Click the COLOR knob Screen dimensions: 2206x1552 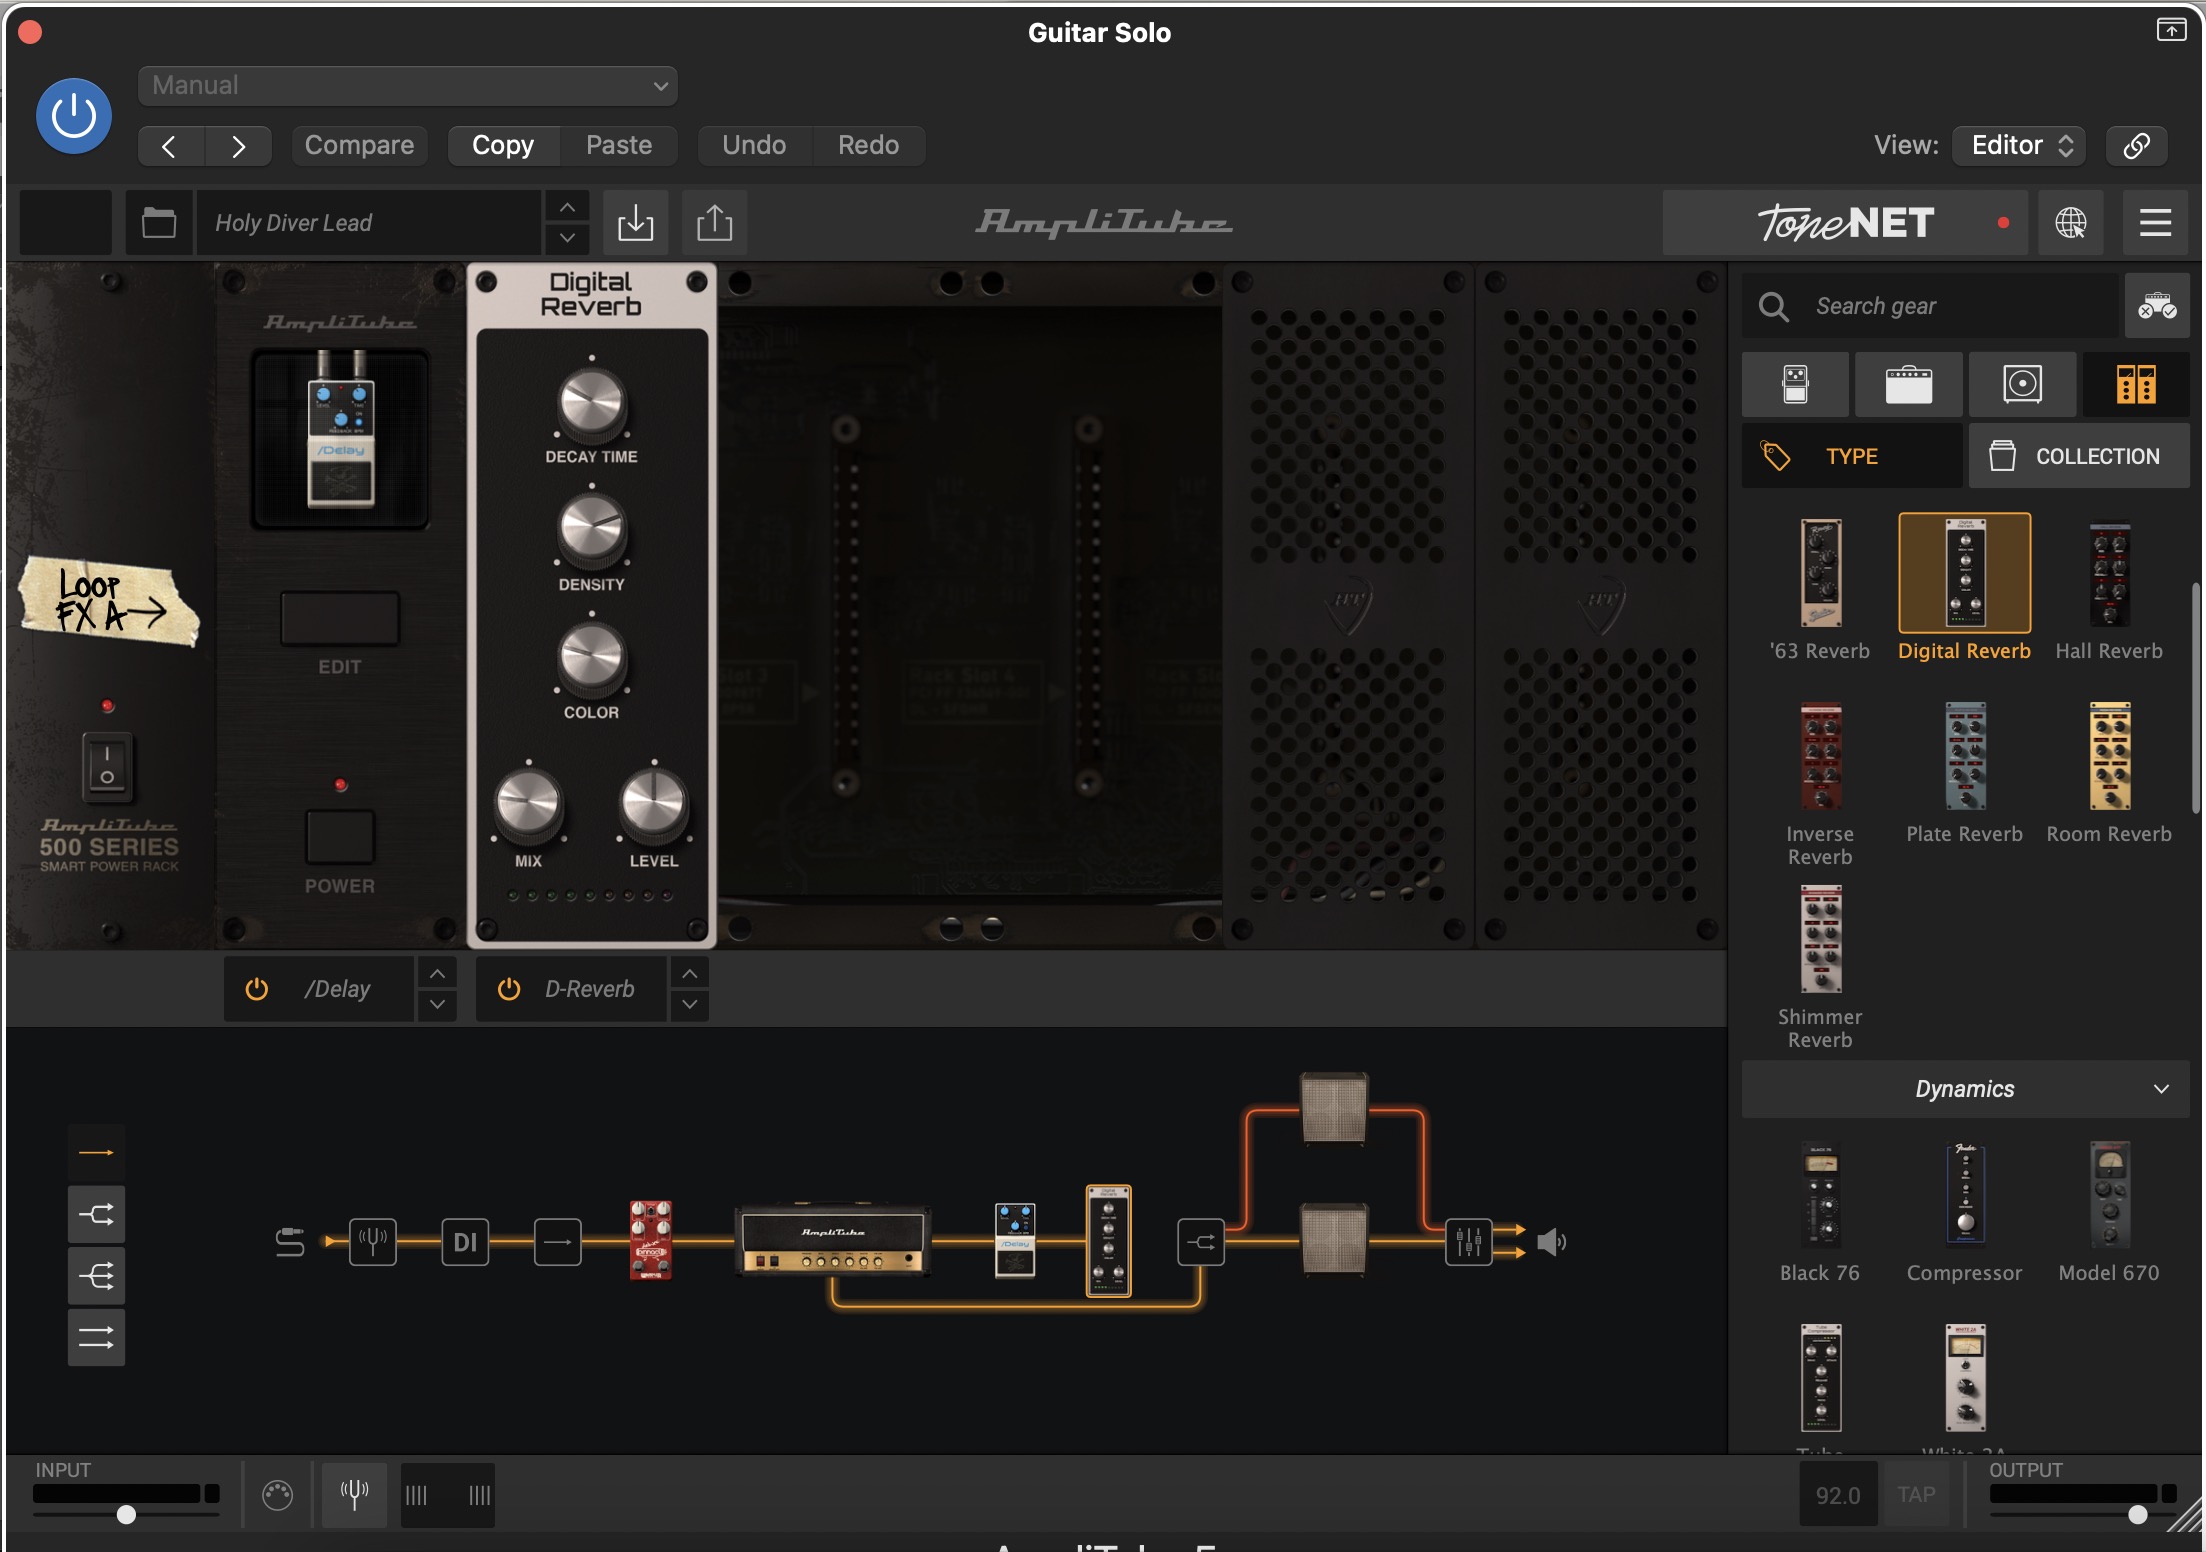click(x=591, y=659)
